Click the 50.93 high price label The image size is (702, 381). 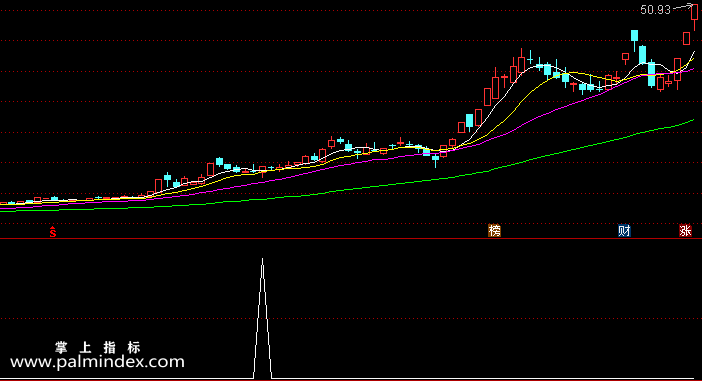point(655,10)
